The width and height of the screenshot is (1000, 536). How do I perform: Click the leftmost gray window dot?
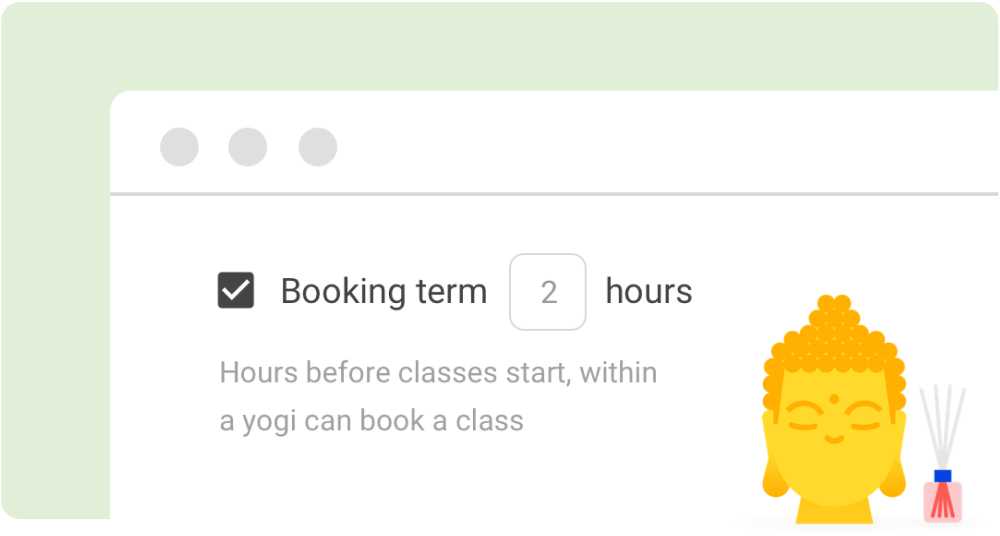point(179,147)
